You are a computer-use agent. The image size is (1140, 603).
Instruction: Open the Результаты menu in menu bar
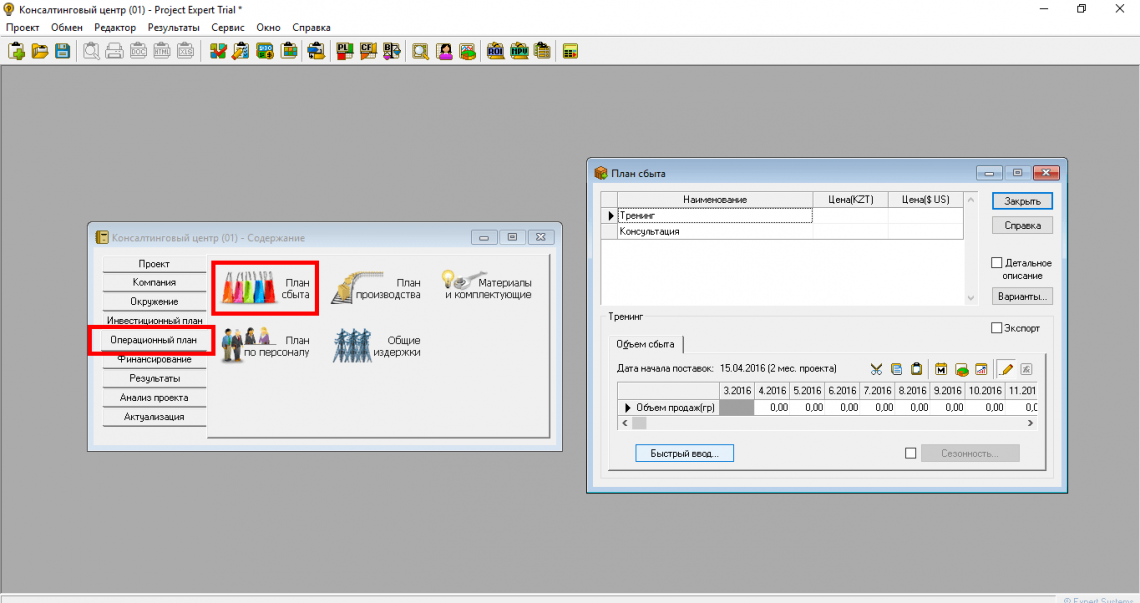coord(173,28)
